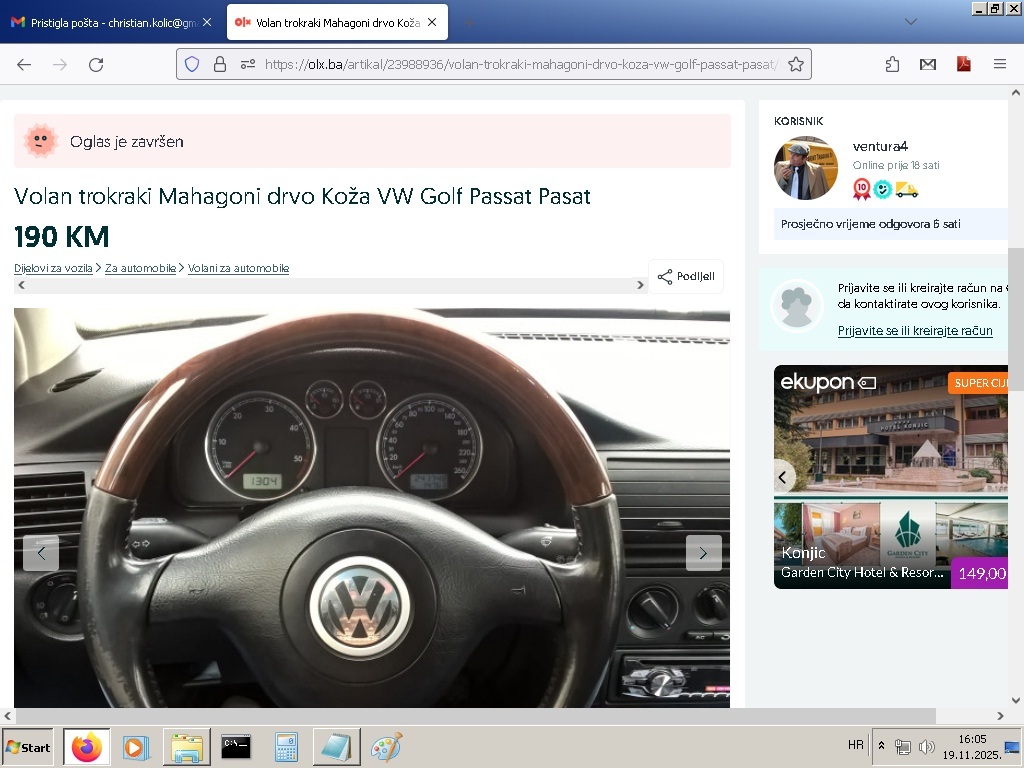Image resolution: width=1024 pixels, height=768 pixels.
Task: Open the ekupon Garden City Hotel ad
Action: point(891,477)
